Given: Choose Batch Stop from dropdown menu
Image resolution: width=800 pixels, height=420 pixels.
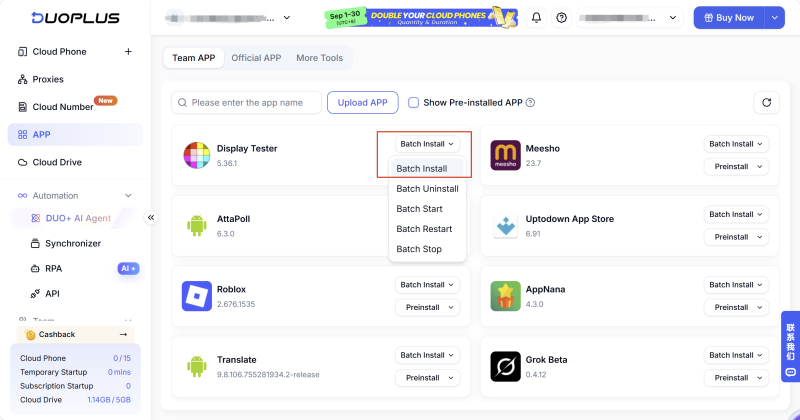Looking at the screenshot, I should tap(427, 249).
